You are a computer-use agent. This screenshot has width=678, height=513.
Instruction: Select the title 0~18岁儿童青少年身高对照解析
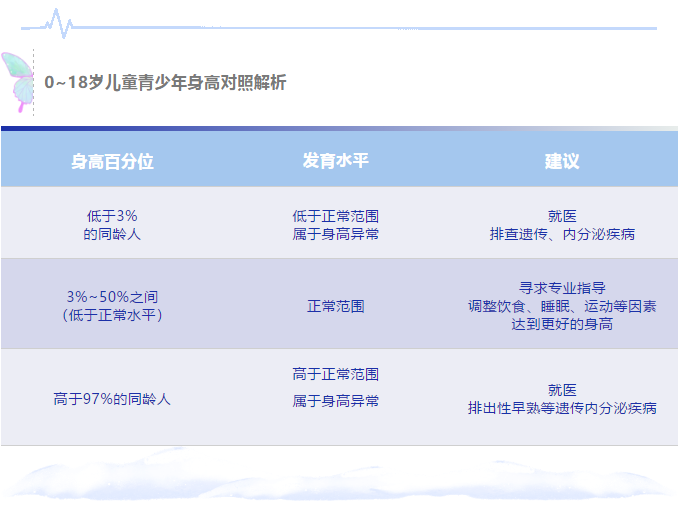coord(165,82)
